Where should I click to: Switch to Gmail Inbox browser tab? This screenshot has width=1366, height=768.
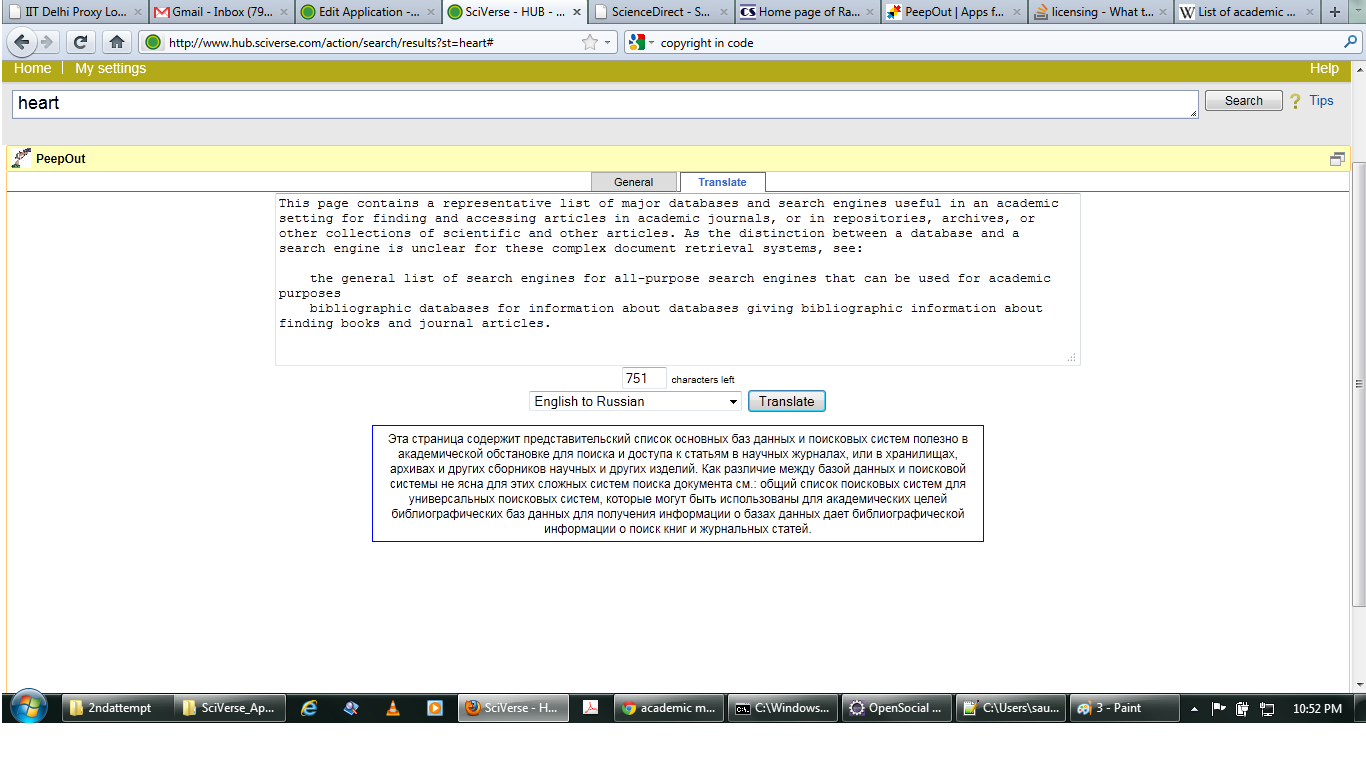[x=222, y=12]
